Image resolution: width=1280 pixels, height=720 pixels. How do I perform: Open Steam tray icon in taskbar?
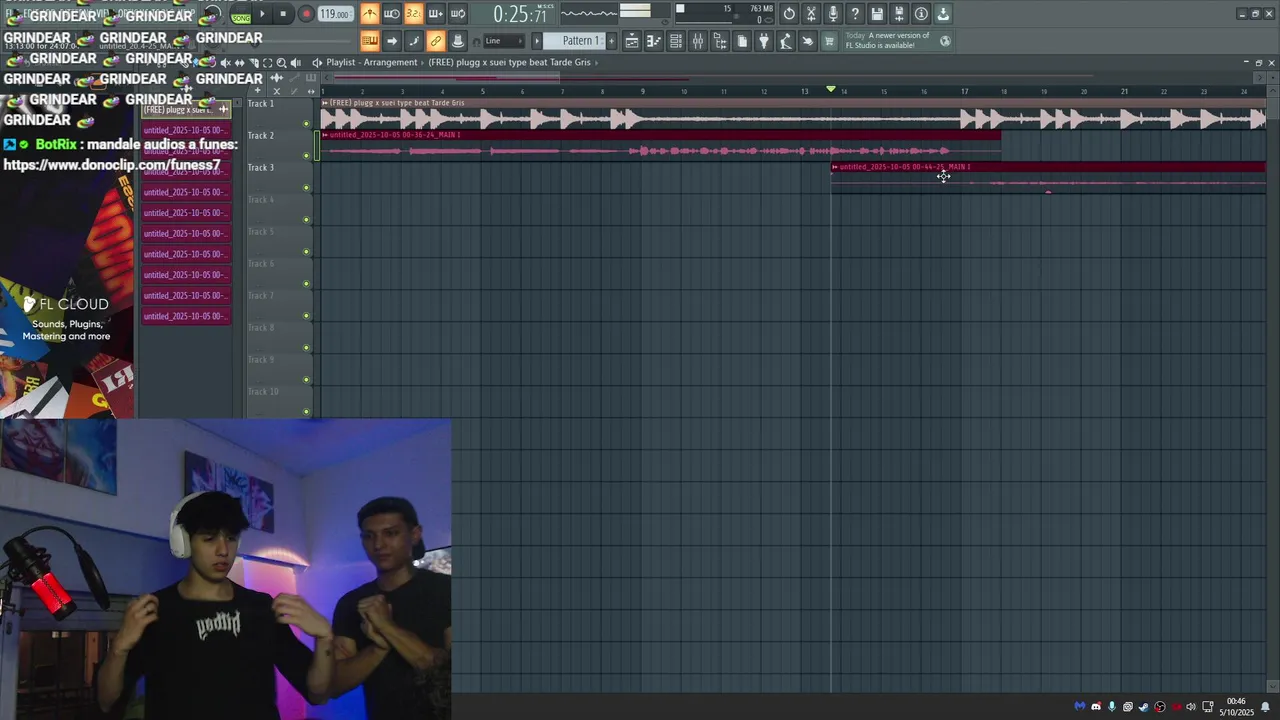click(1144, 707)
